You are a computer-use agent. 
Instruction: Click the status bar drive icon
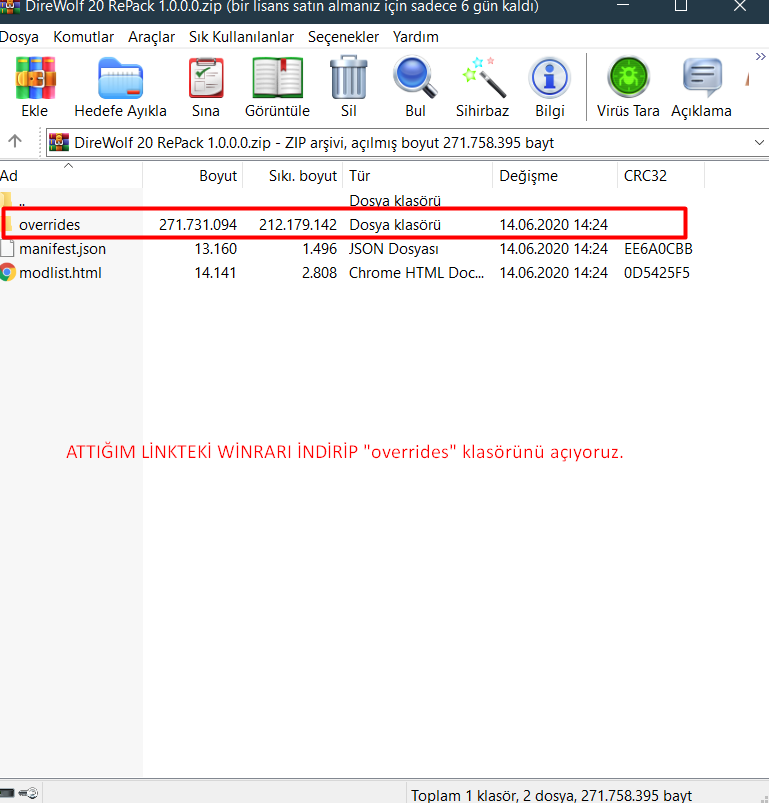(x=7, y=793)
